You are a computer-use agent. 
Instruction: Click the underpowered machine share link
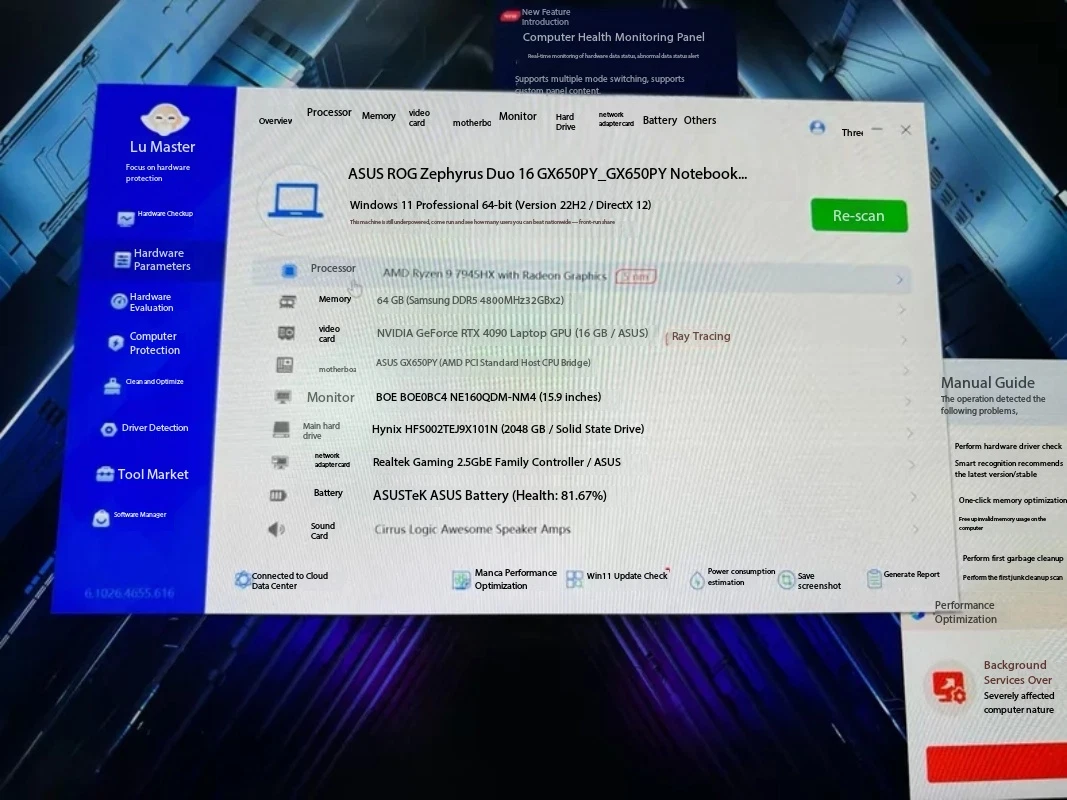tap(482, 222)
